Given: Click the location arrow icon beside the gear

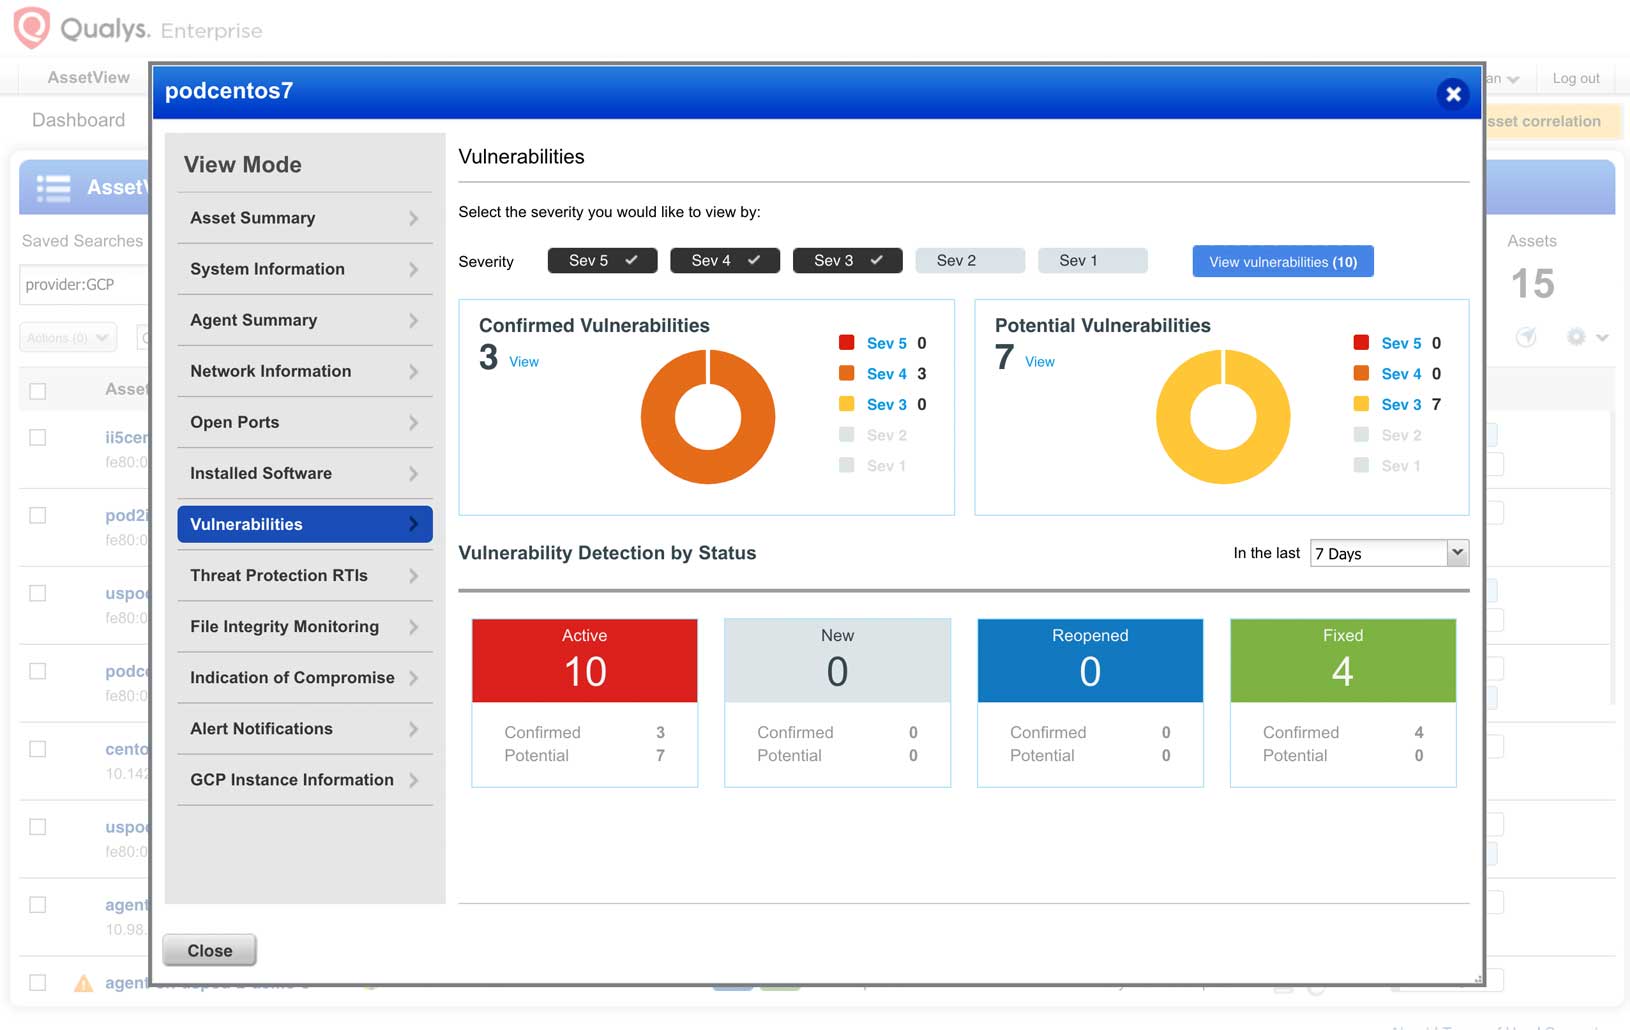Looking at the screenshot, I should (1527, 338).
